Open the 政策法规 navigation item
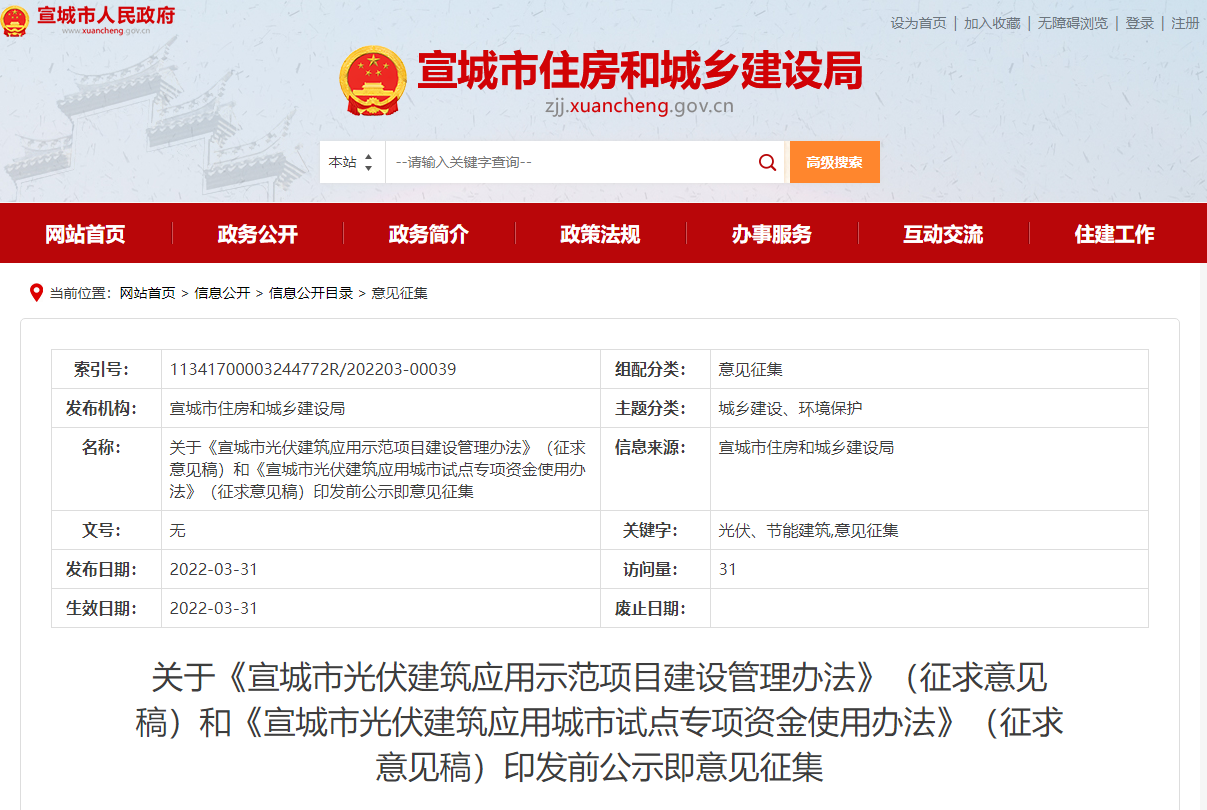 600,234
